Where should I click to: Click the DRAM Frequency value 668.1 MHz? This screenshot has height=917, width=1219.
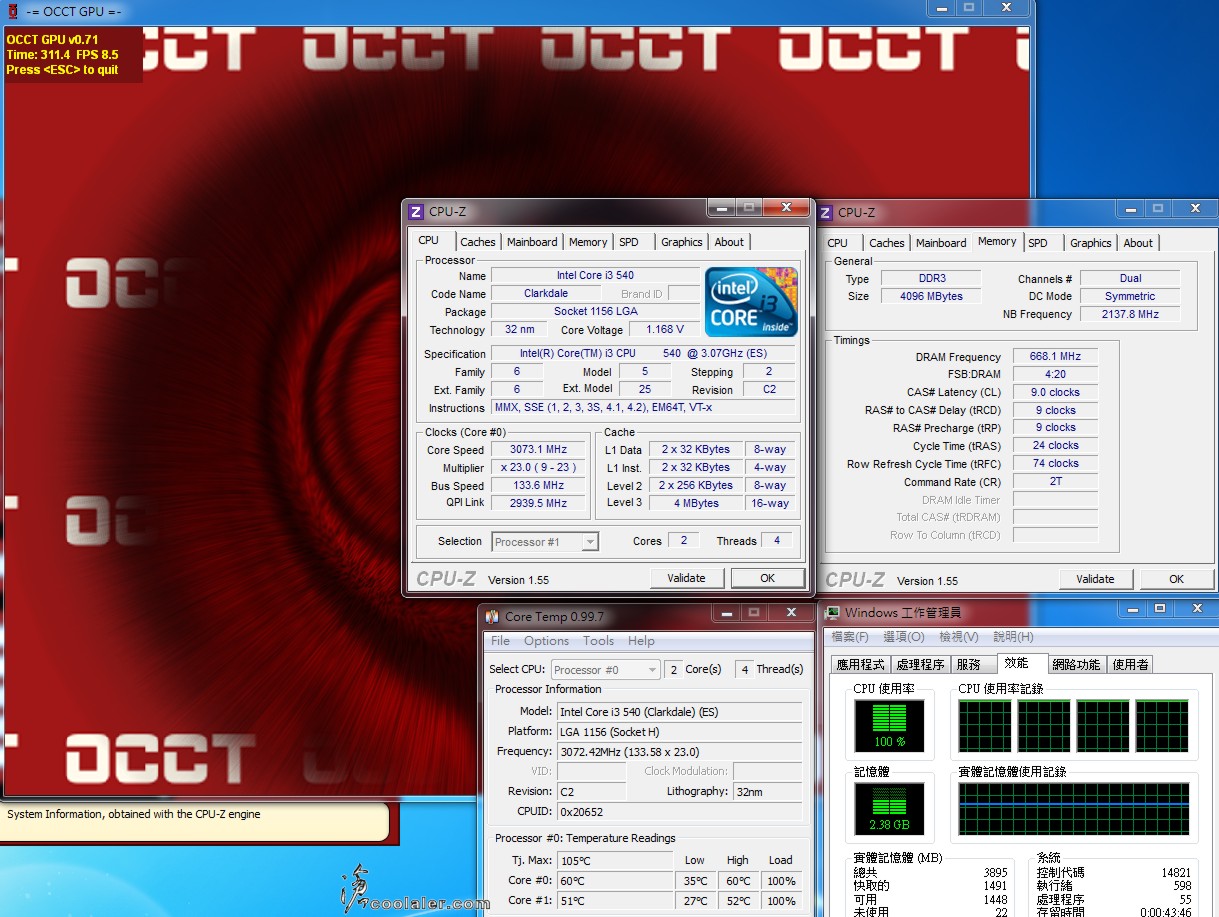click(1055, 357)
